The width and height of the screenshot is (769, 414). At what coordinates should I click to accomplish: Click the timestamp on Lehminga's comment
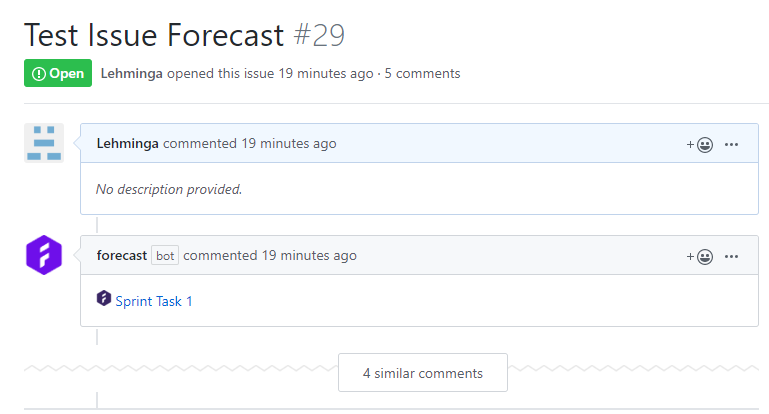pyautogui.click(x=289, y=144)
